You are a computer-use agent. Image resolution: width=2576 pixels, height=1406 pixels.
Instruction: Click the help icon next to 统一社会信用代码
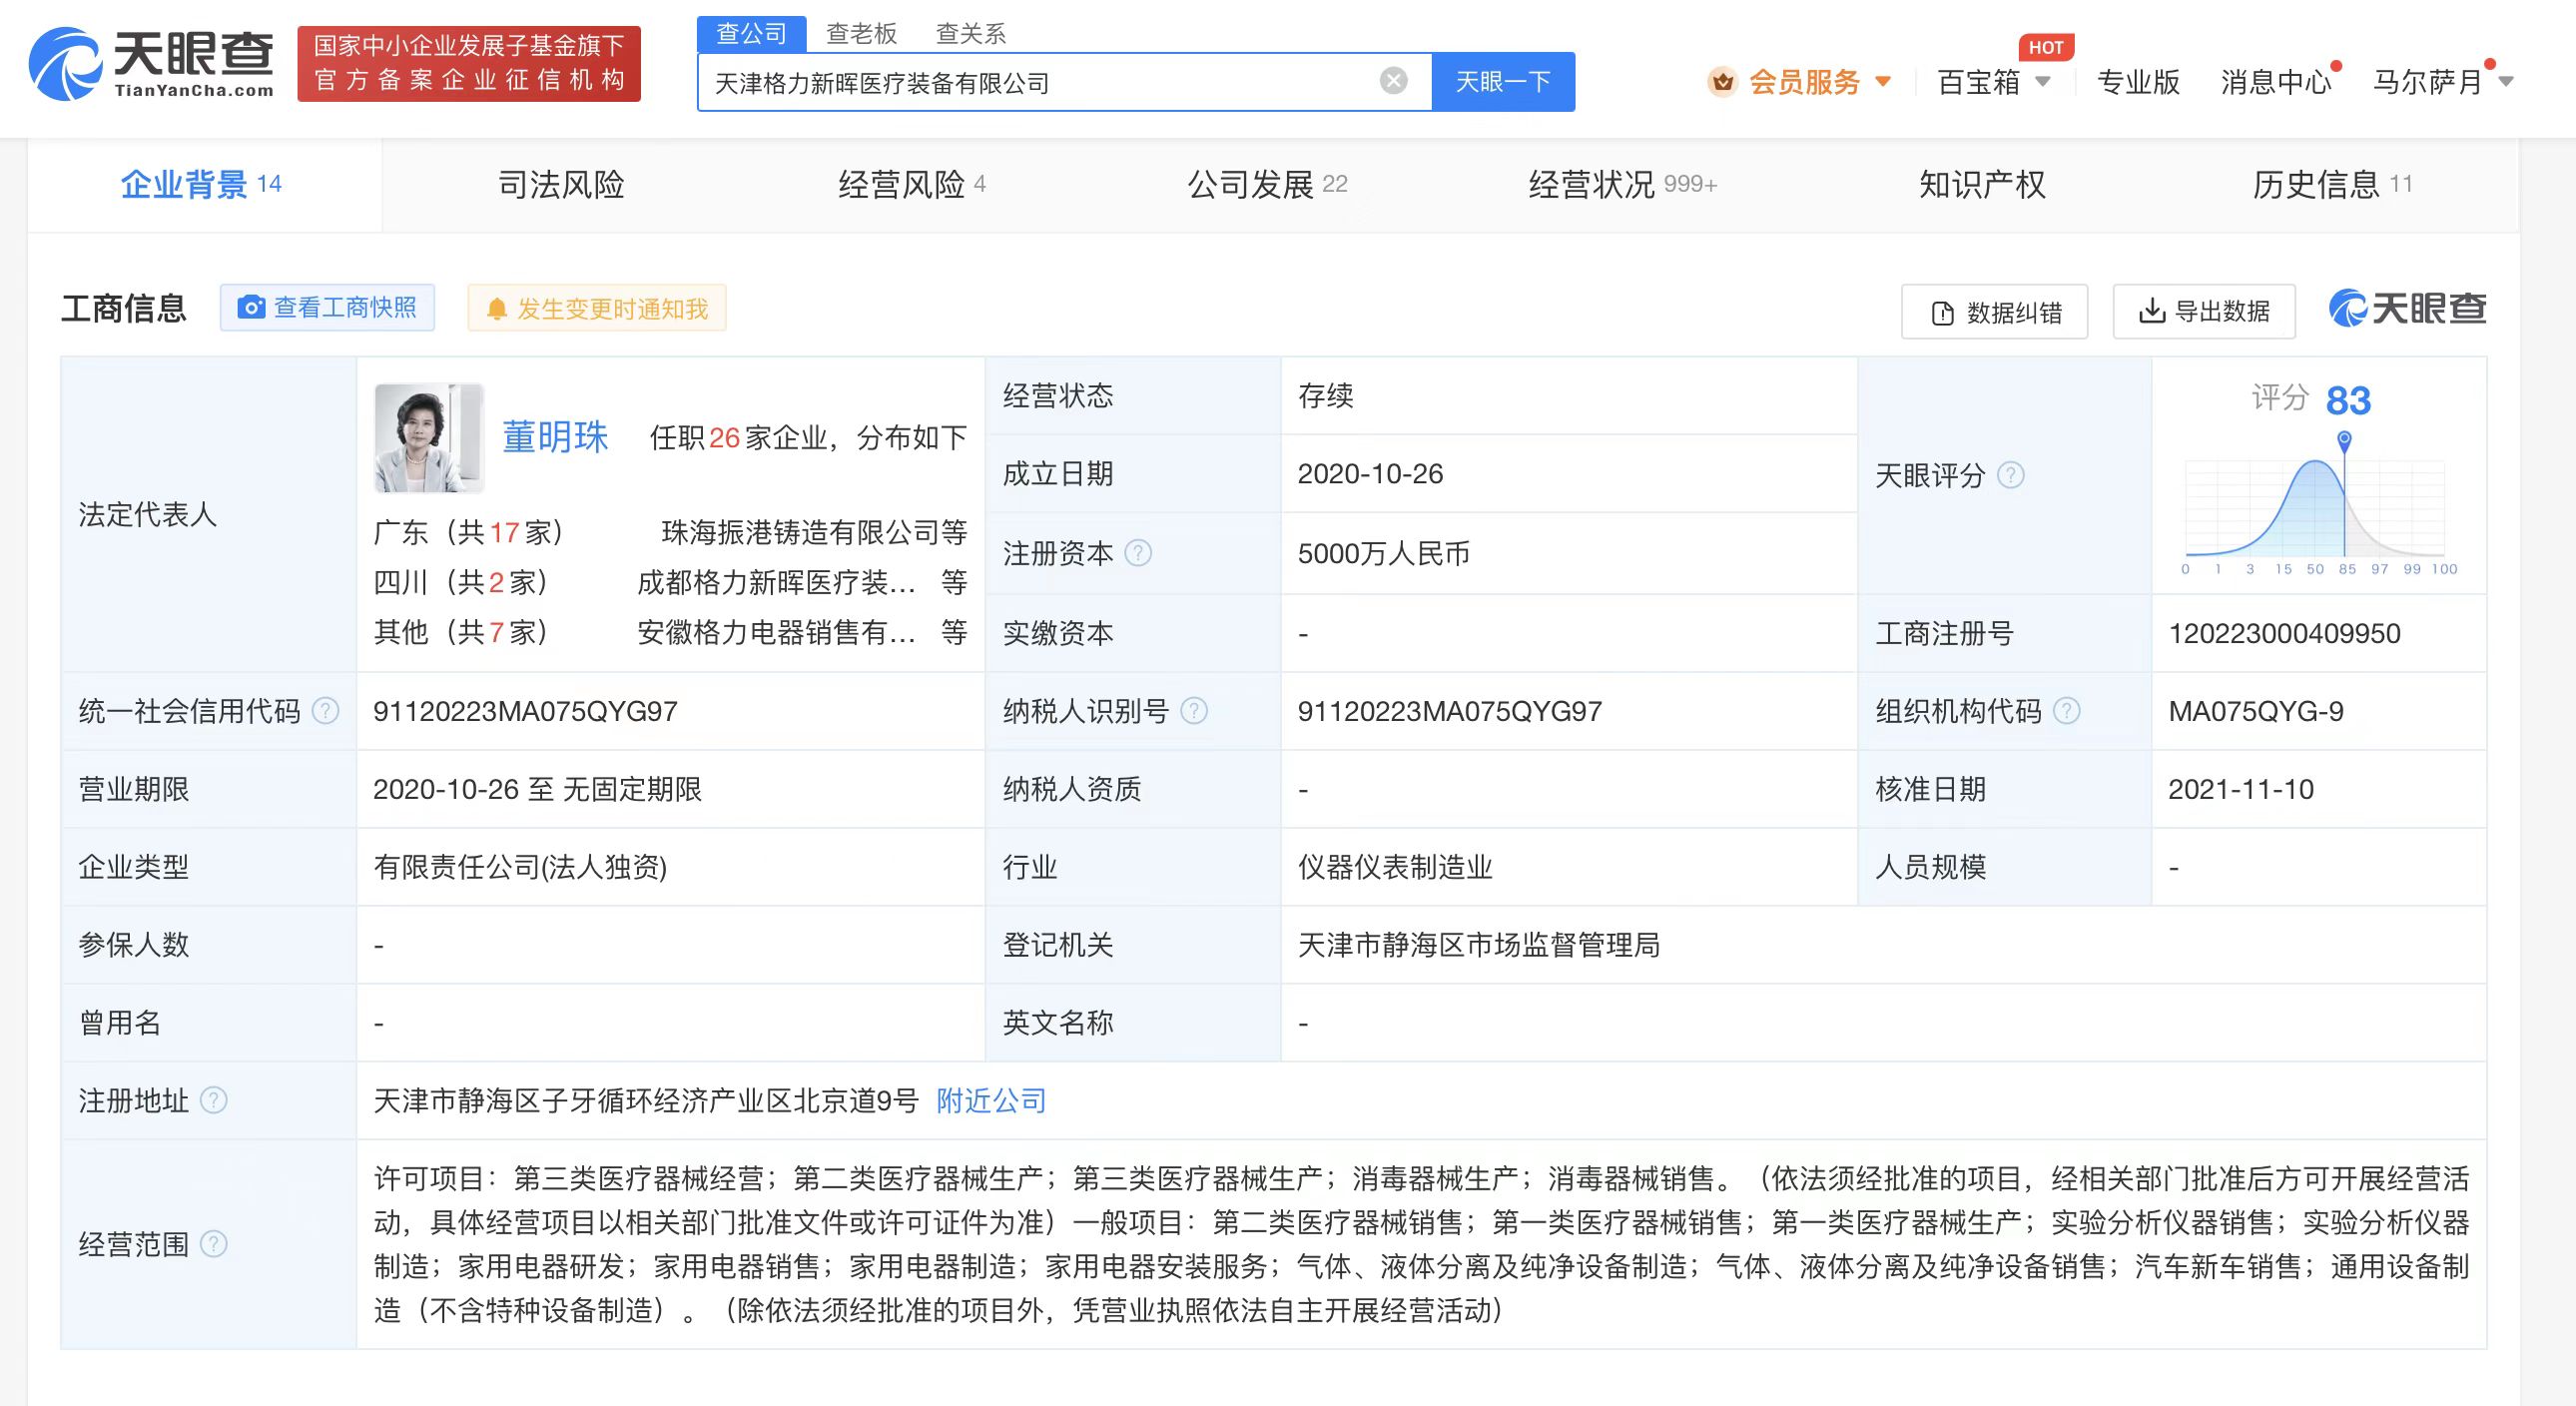coord(325,711)
